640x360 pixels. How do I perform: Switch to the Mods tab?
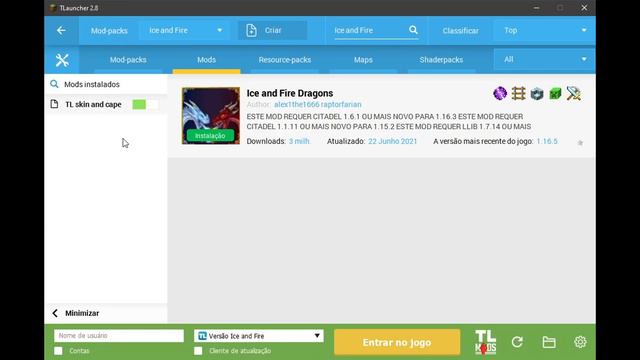coord(207,60)
